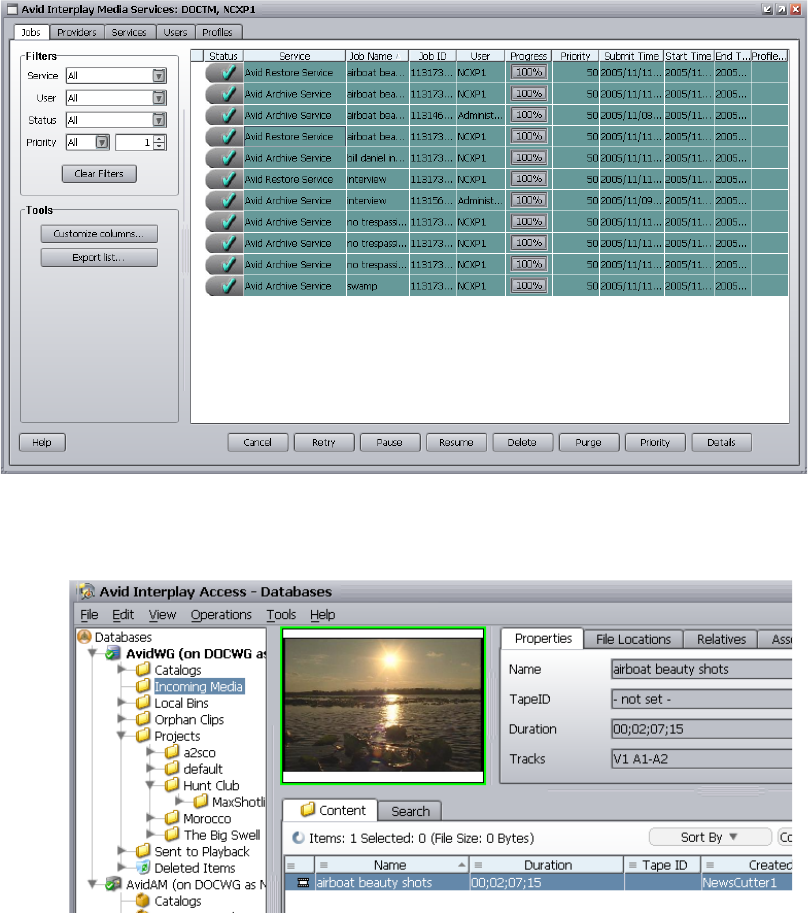This screenshot has height=913, width=808.
Task: Click the Customize columns button
Action: click(x=99, y=233)
